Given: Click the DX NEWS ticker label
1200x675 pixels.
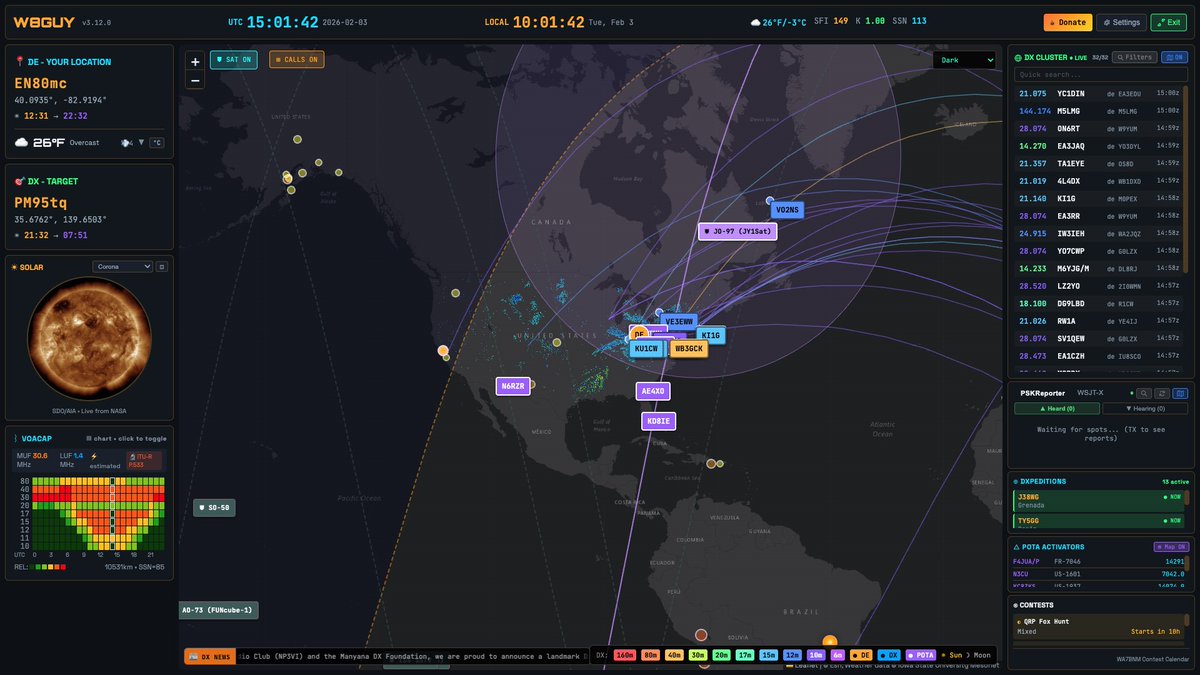Looking at the screenshot, I should pos(209,657).
